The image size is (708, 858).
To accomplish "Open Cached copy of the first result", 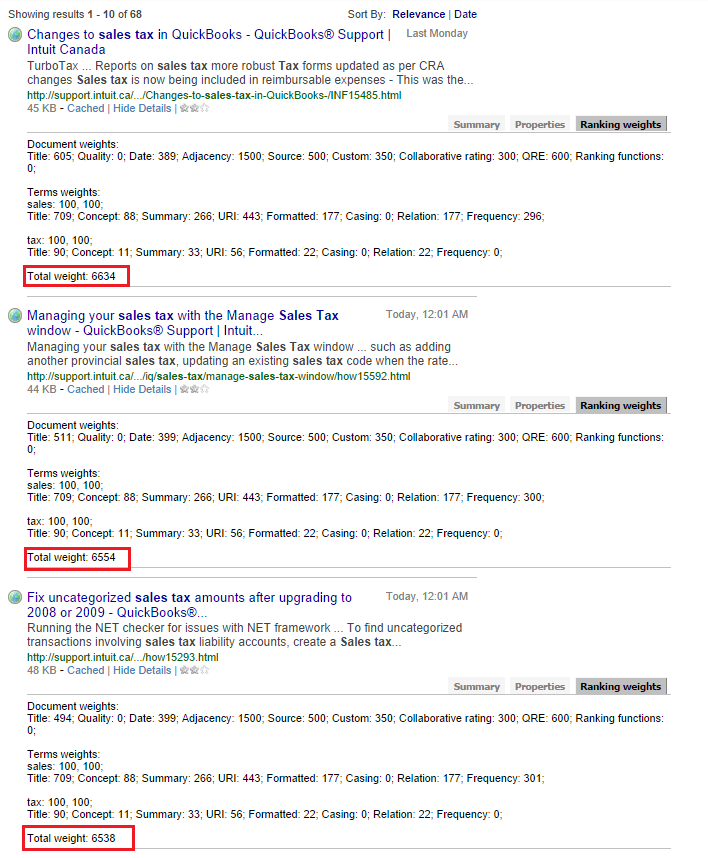I will coord(85,108).
